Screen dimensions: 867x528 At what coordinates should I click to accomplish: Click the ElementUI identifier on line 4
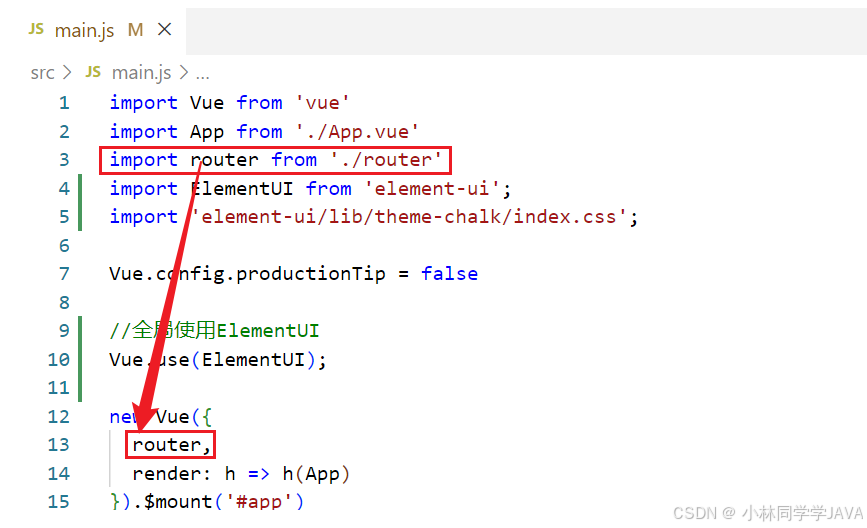(x=242, y=189)
